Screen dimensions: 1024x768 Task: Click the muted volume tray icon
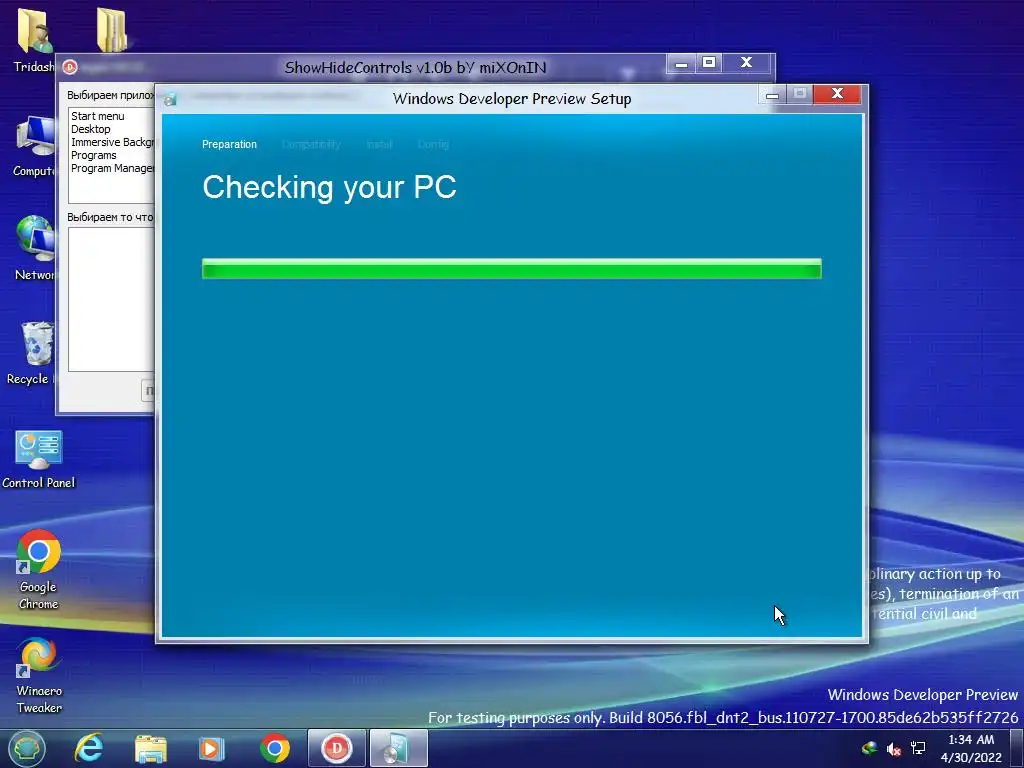point(893,749)
